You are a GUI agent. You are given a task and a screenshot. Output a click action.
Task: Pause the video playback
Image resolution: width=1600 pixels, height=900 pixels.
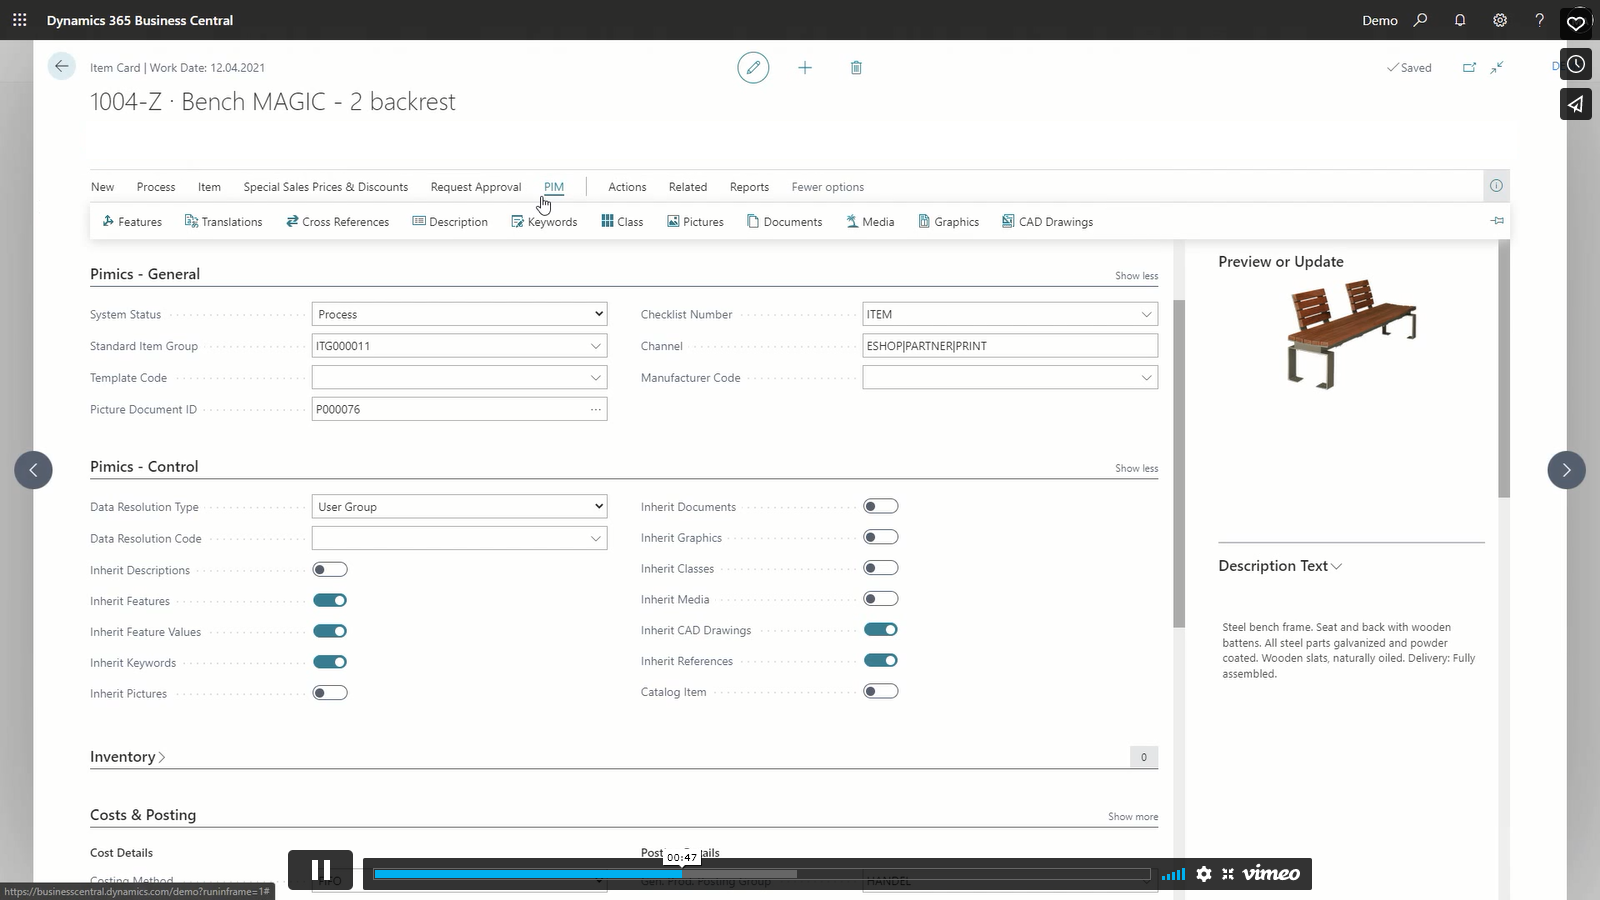[x=320, y=870]
